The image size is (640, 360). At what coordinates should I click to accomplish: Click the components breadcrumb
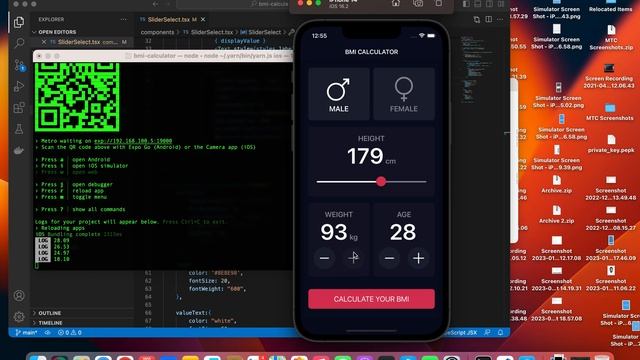157,32
